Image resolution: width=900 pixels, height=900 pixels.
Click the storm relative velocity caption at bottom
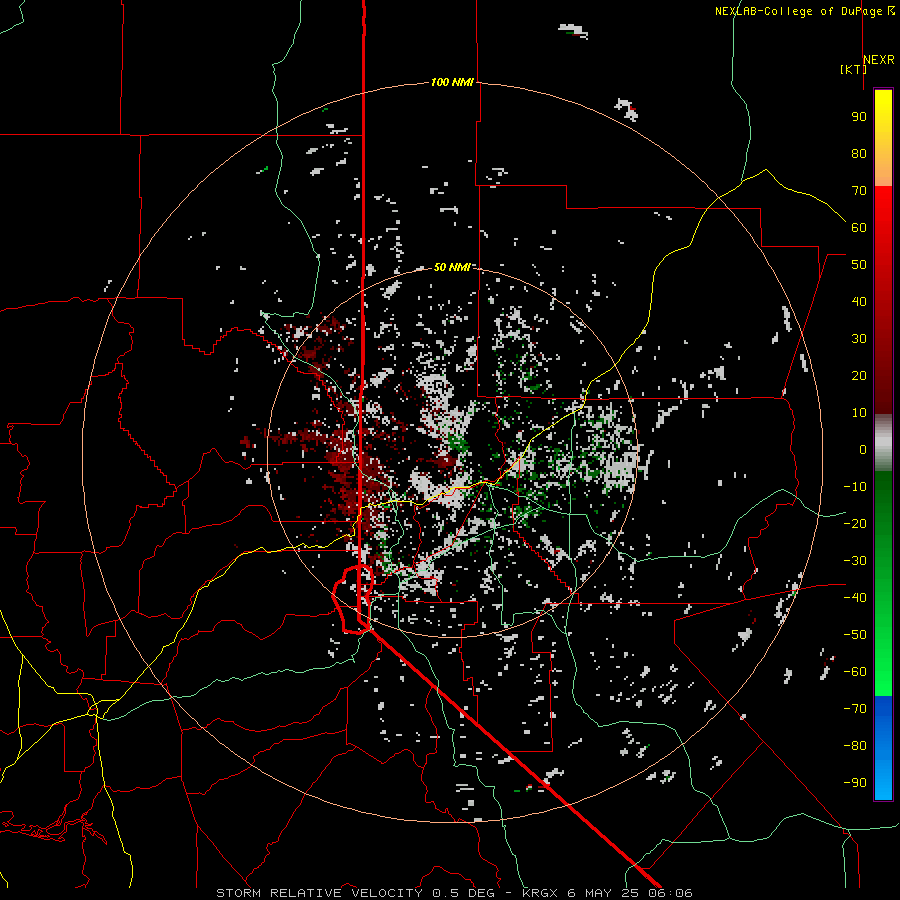click(x=454, y=893)
